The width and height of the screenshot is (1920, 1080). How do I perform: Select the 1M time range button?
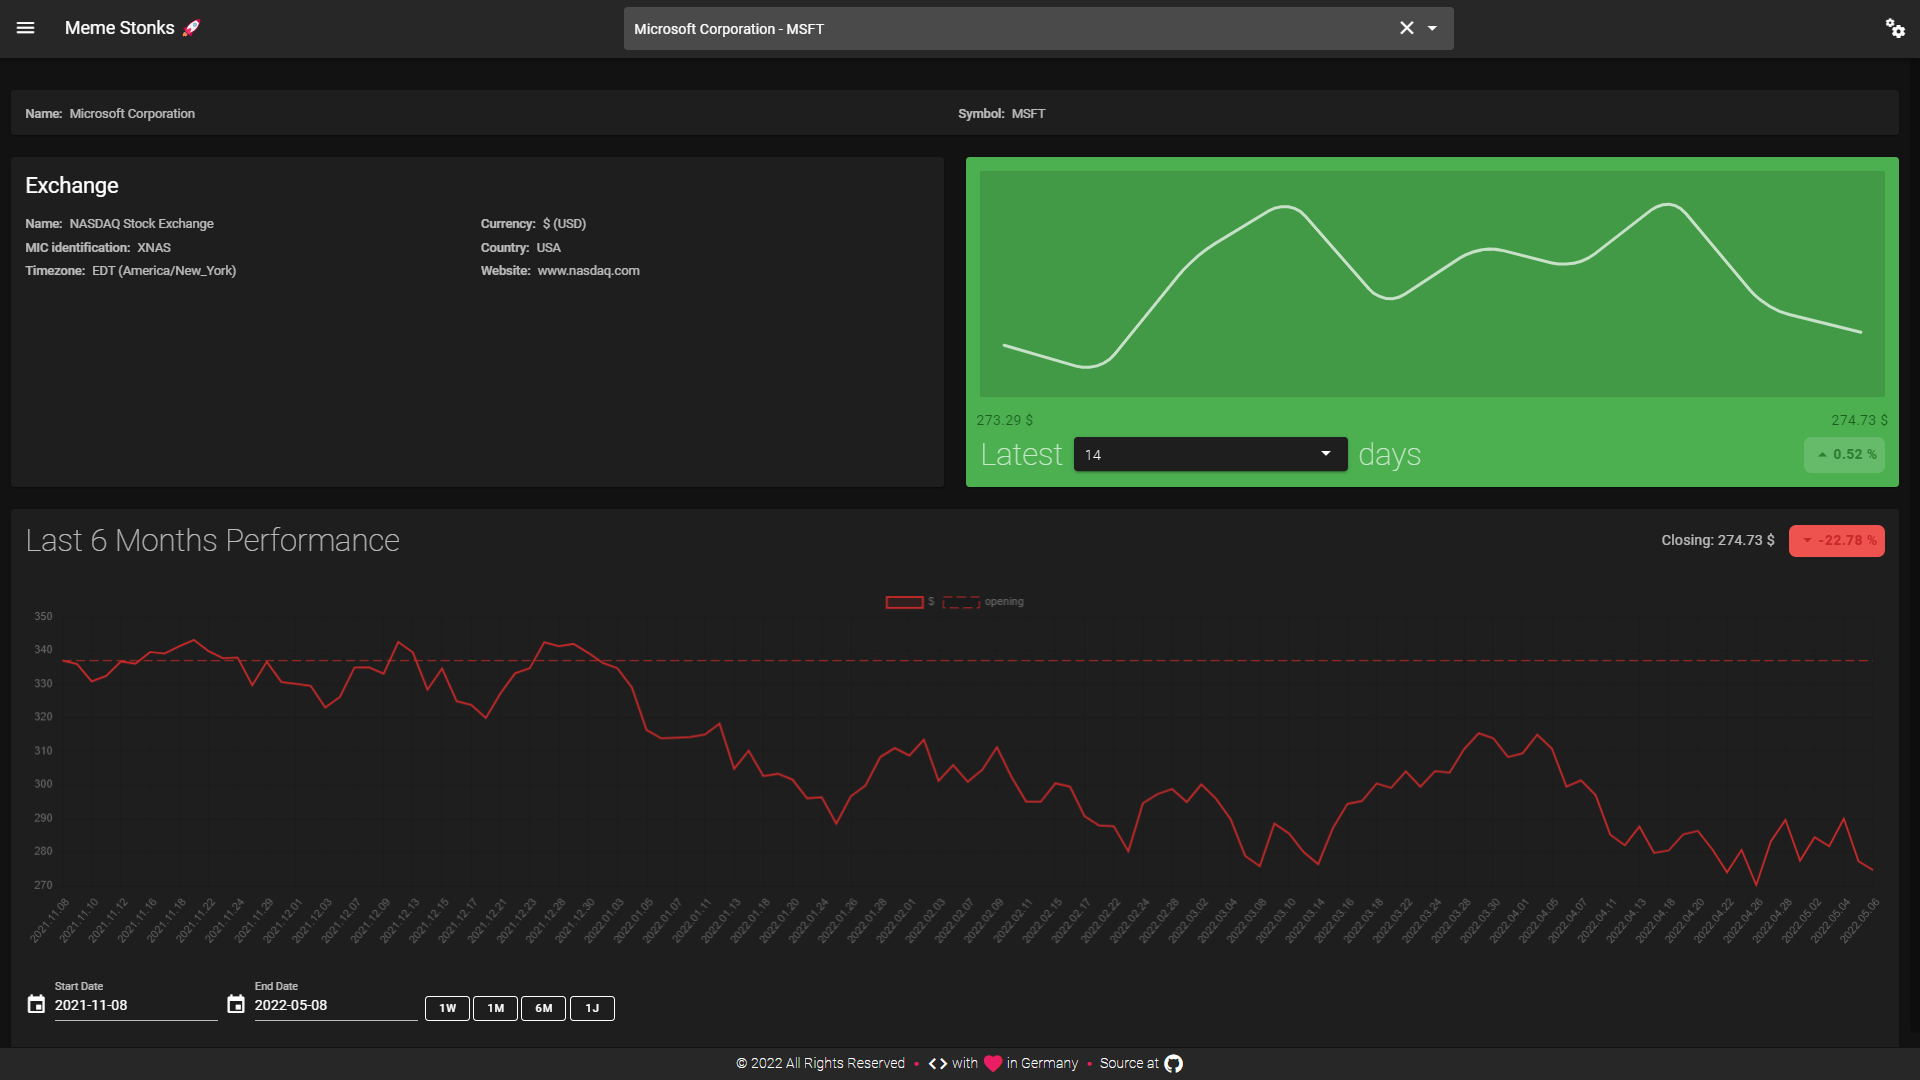coord(495,1008)
